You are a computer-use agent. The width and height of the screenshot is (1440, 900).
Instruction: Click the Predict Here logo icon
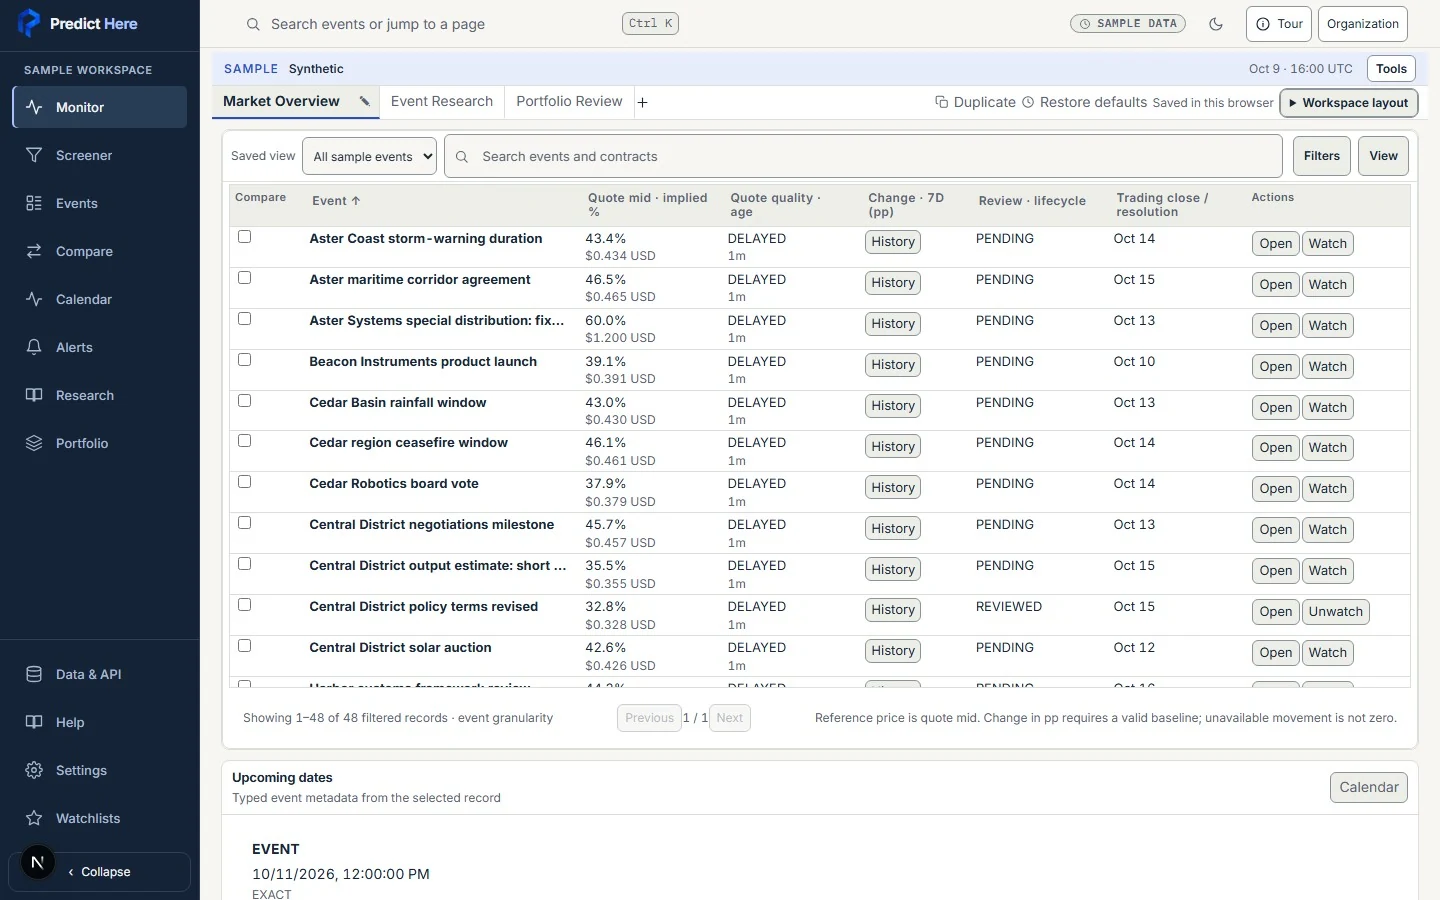coord(29,23)
